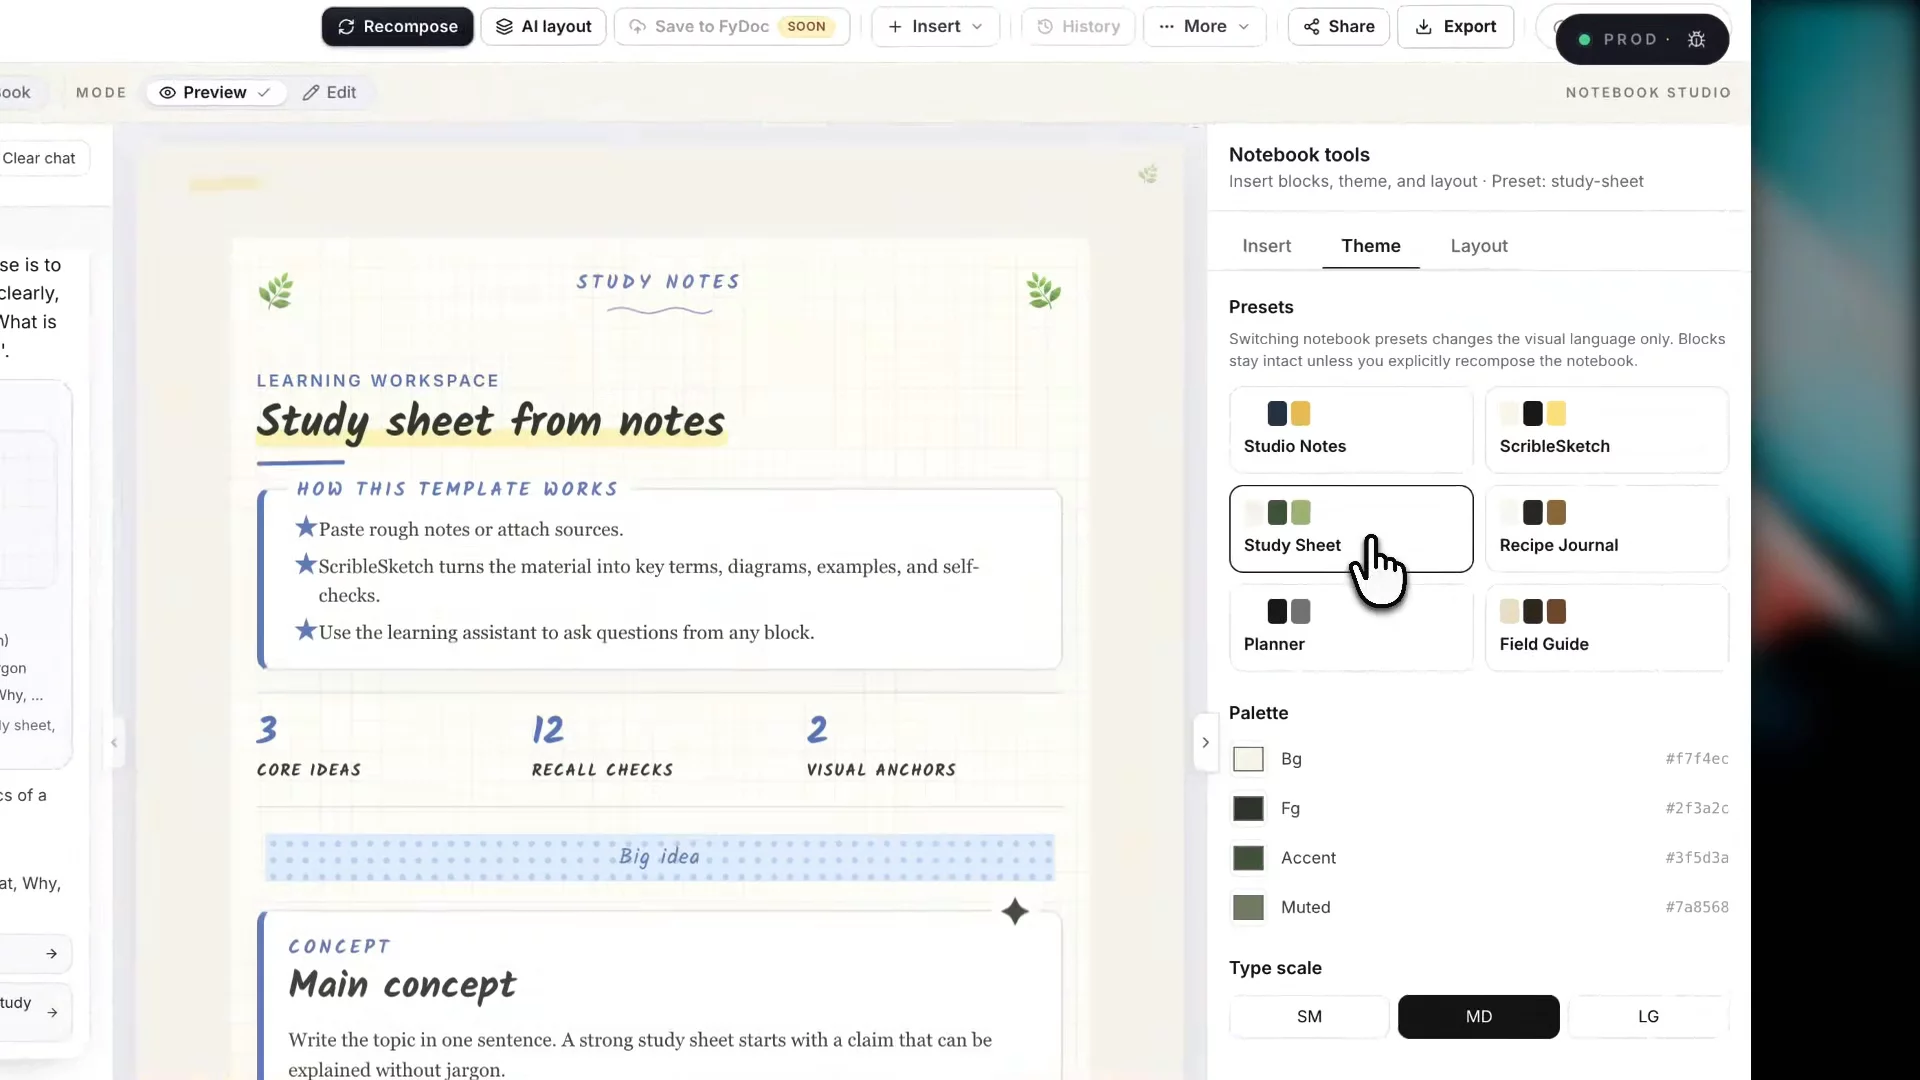This screenshot has width=1920, height=1080.
Task: Click the Big idea banner
Action: [x=659, y=857]
